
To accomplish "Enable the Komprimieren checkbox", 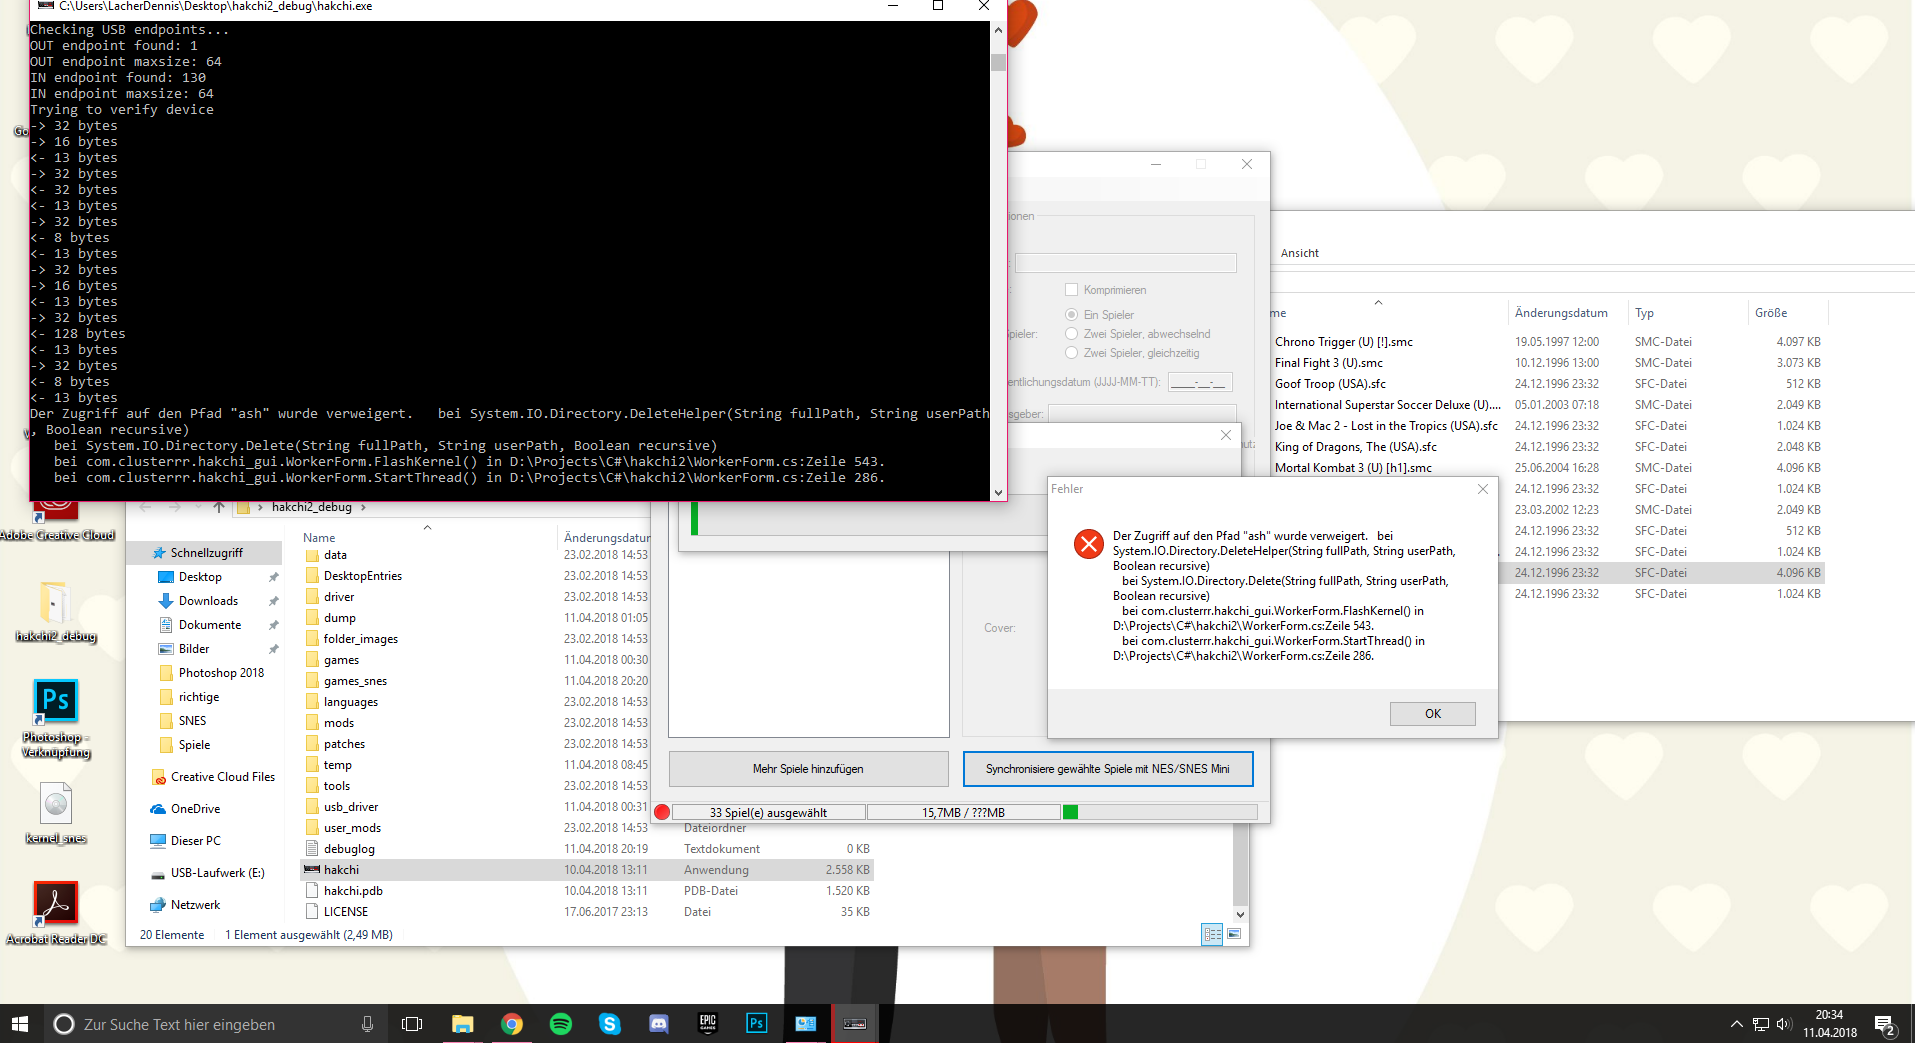I will (x=1073, y=289).
